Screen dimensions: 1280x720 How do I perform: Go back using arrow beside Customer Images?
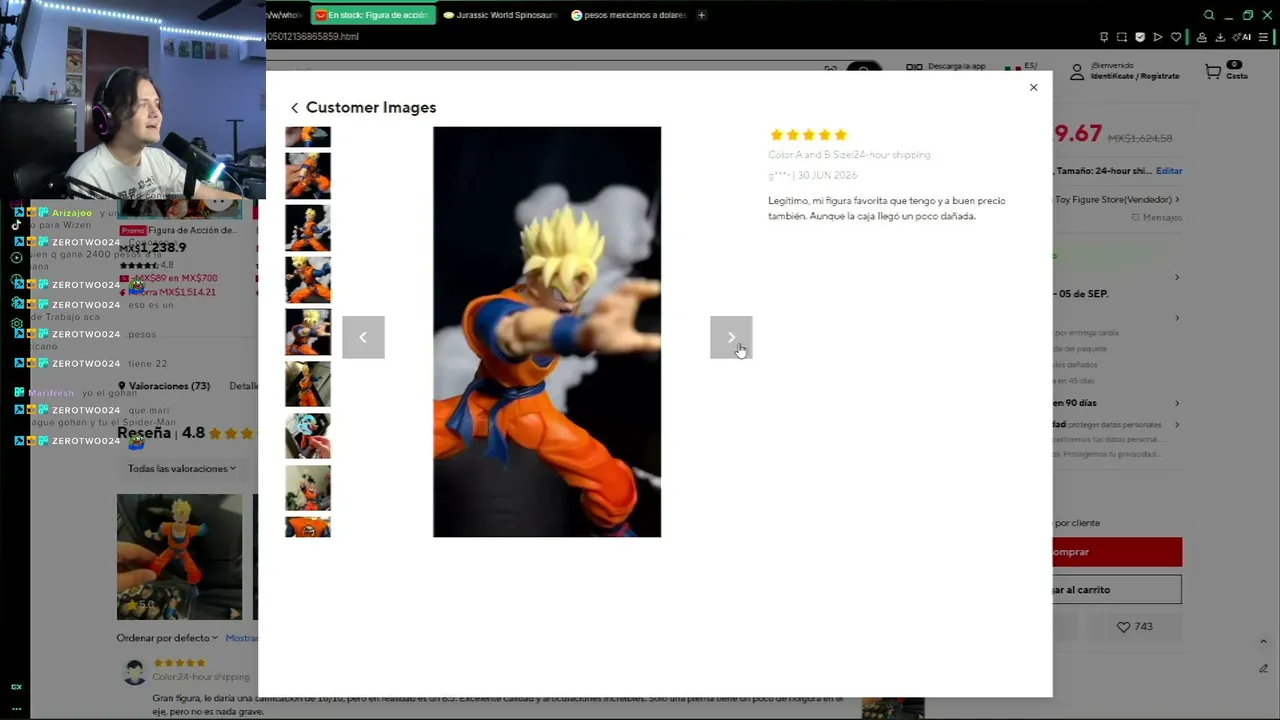pyautogui.click(x=294, y=108)
